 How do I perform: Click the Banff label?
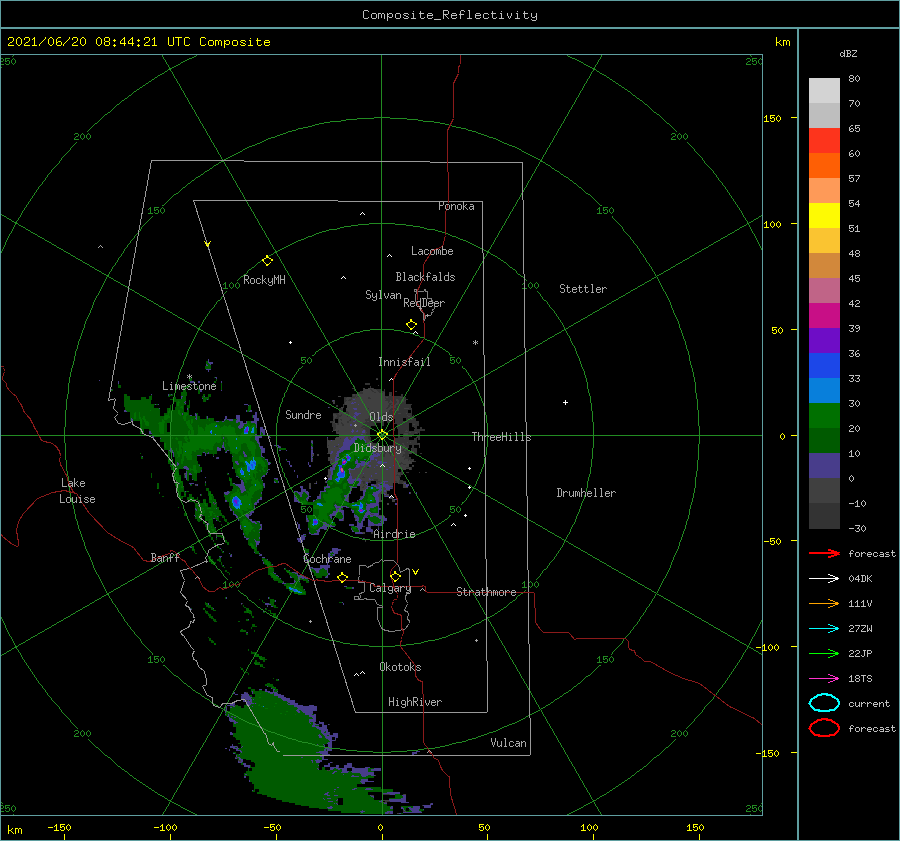pyautogui.click(x=165, y=557)
